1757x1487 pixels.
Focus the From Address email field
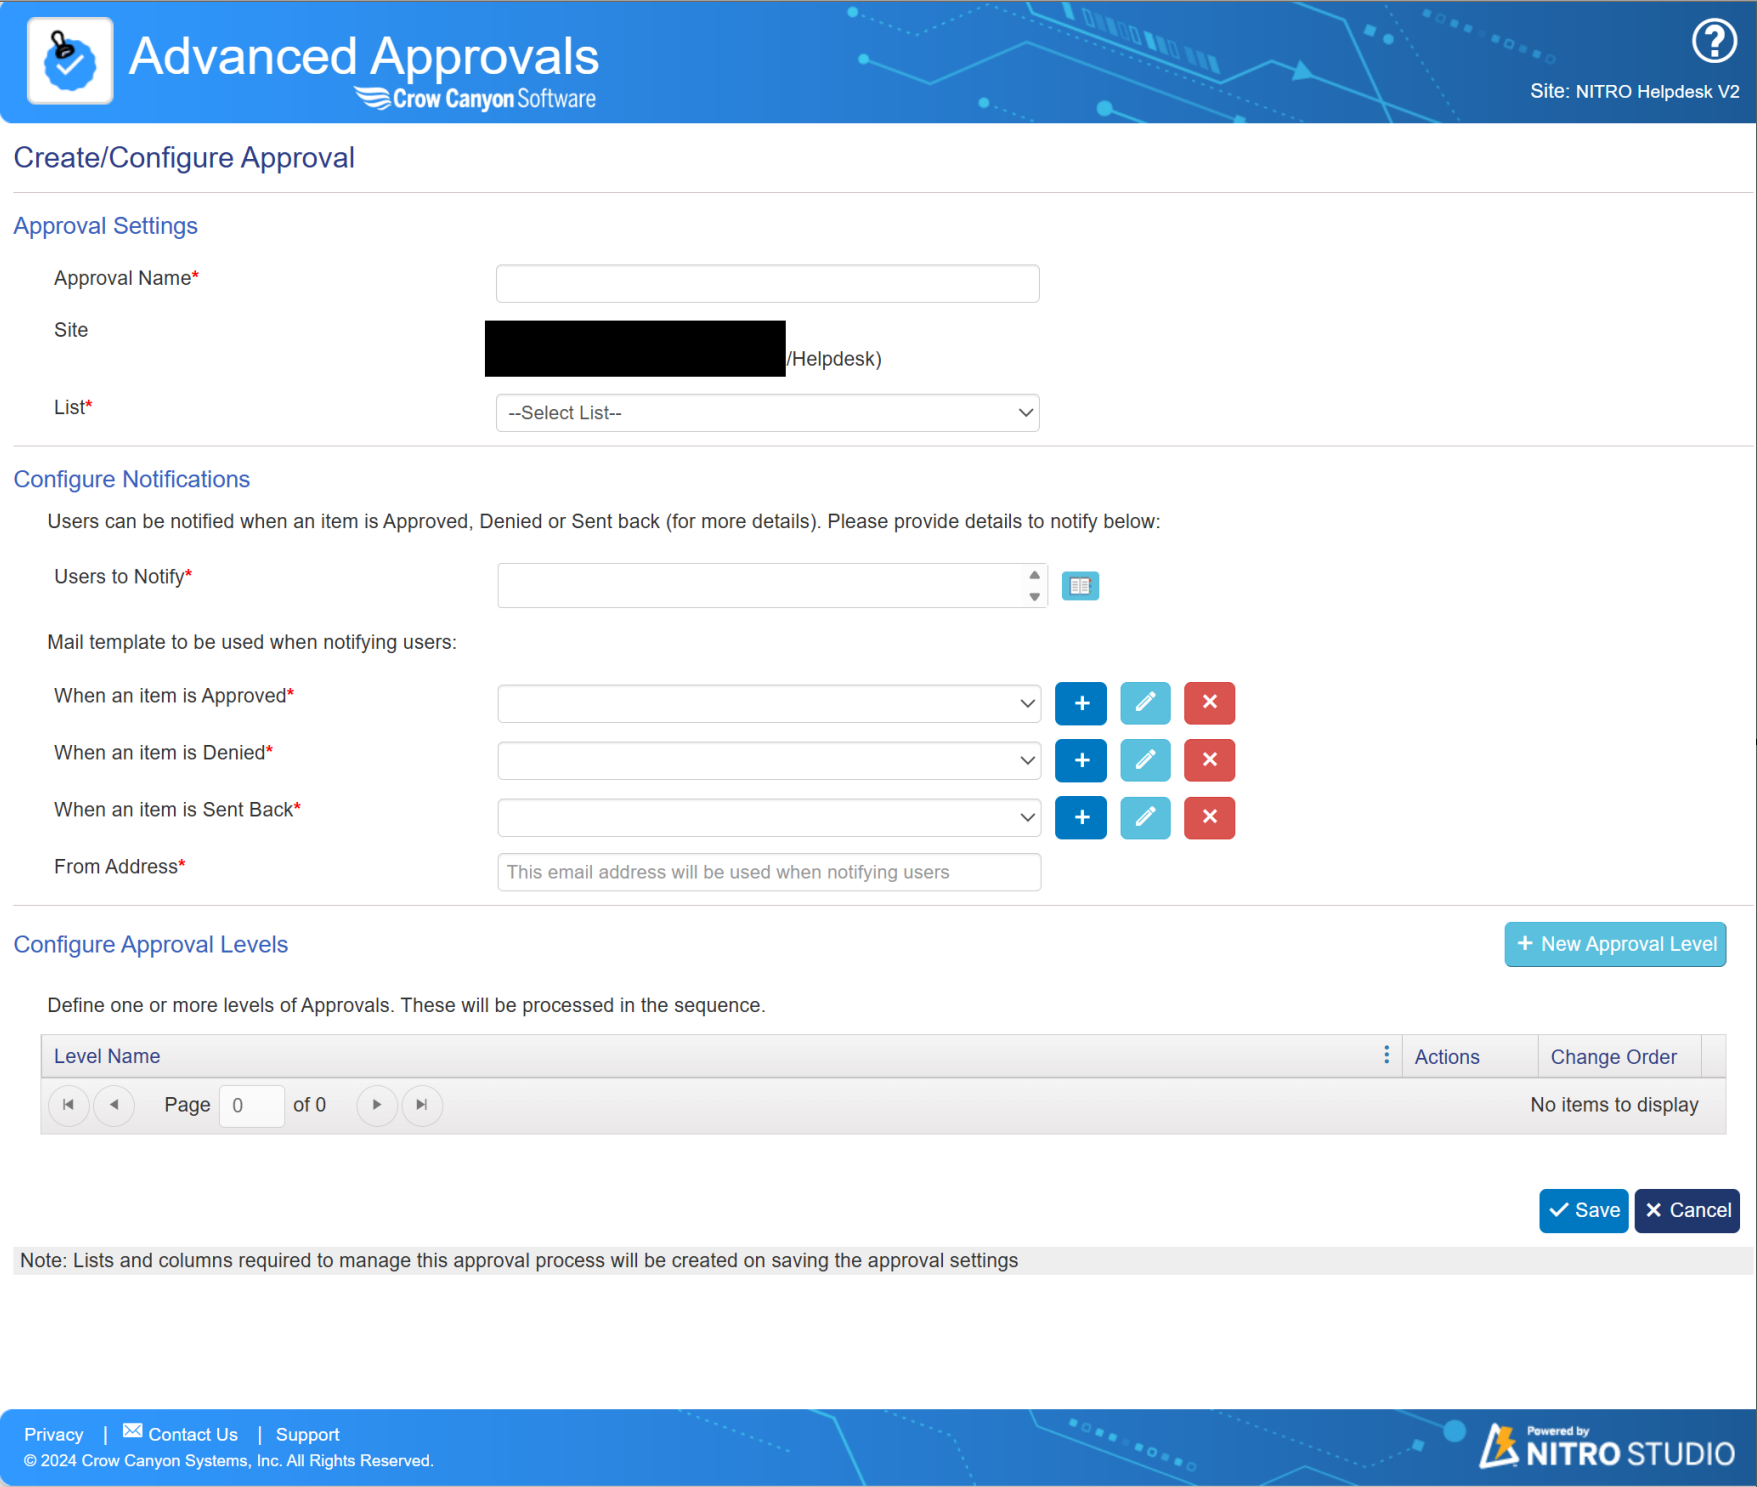(768, 872)
